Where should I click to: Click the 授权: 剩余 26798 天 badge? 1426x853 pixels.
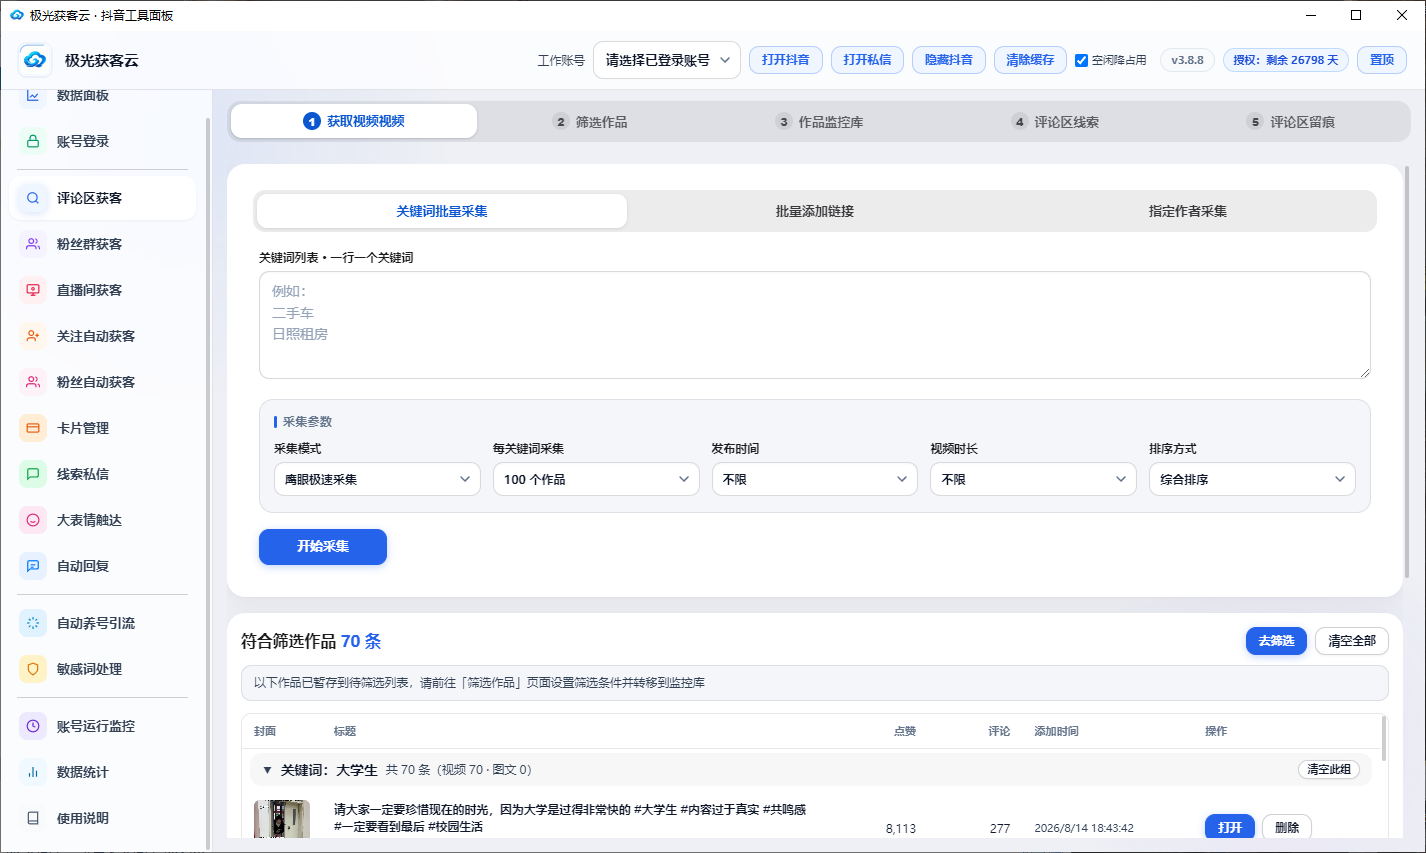1286,60
